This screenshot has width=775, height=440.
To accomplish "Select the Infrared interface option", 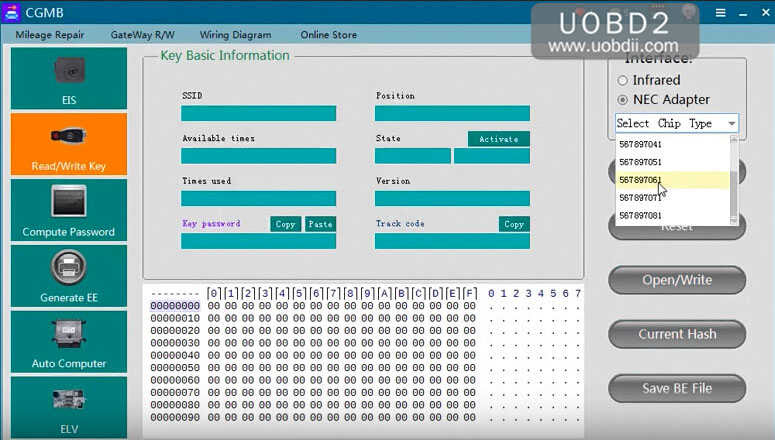I will click(649, 80).
